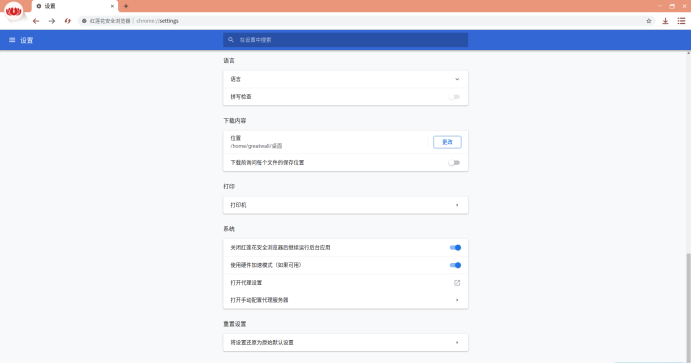This screenshot has width=691, height=364.
Task: Click the page vertical scrollbar thumb
Action: coord(688,307)
